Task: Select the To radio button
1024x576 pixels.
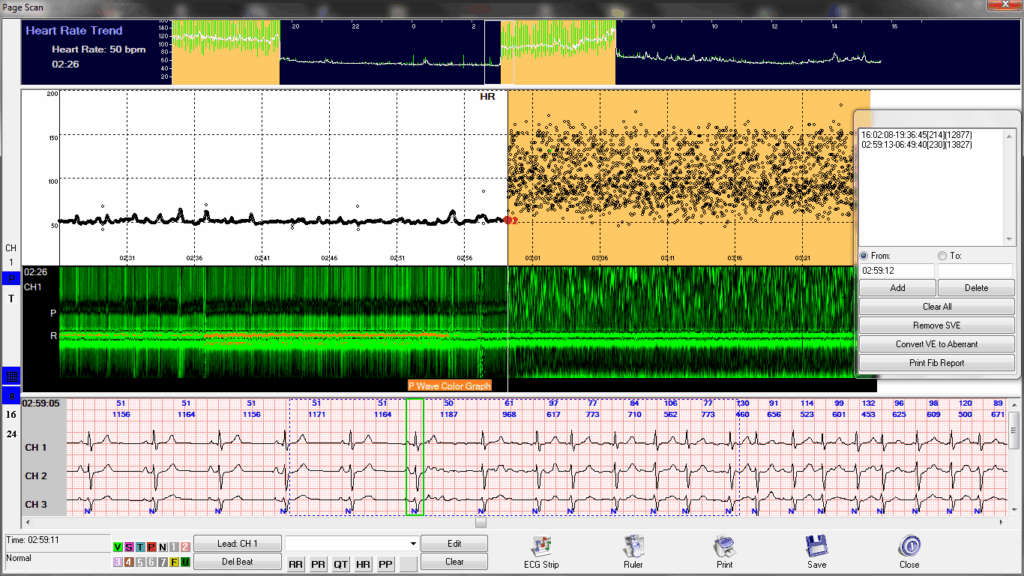Action: [x=942, y=255]
